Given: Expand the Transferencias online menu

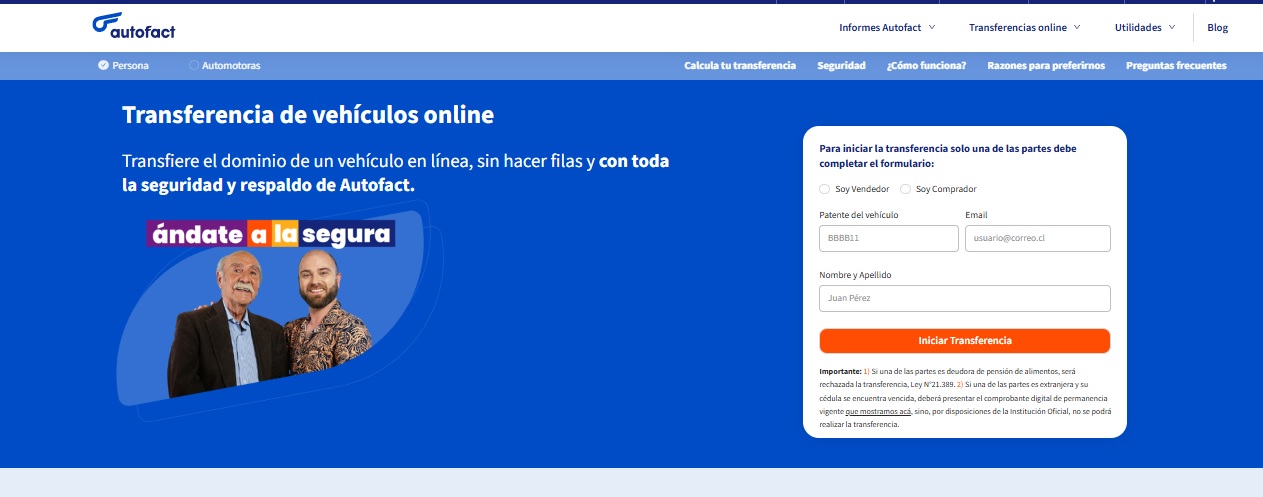Looking at the screenshot, I should tap(1025, 28).
